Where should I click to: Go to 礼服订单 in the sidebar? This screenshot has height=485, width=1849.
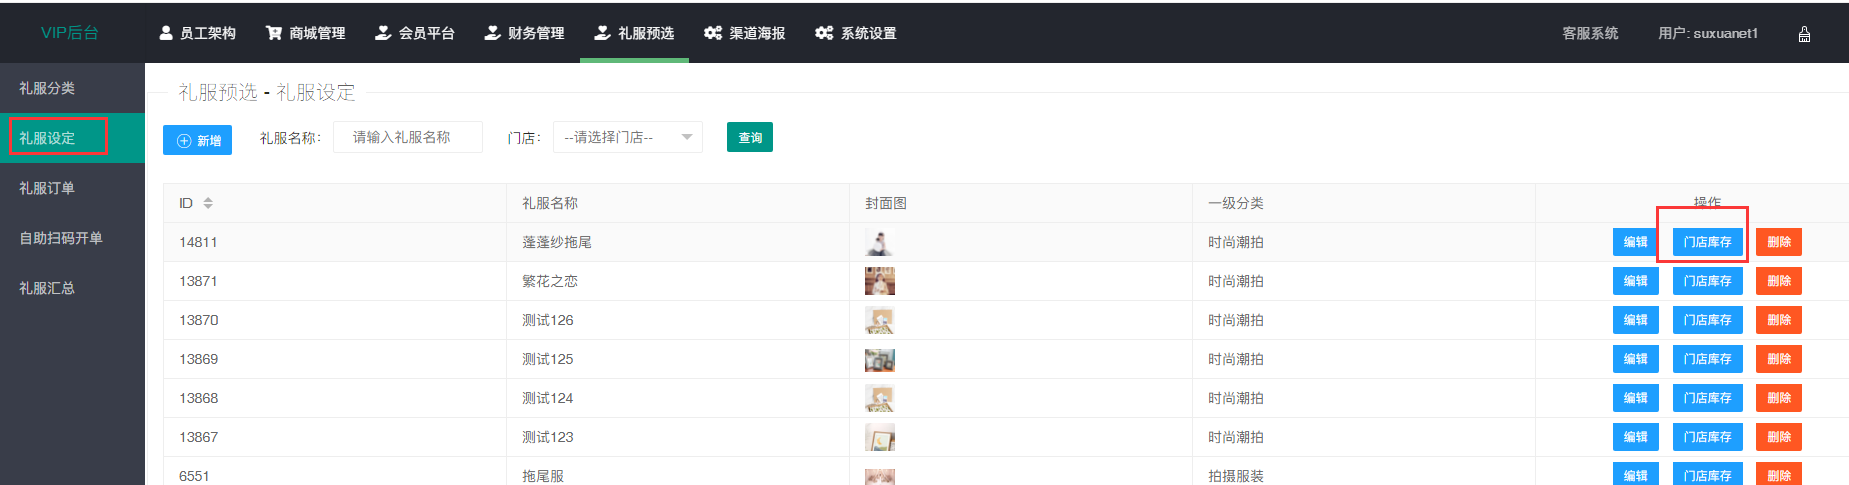tap(47, 188)
